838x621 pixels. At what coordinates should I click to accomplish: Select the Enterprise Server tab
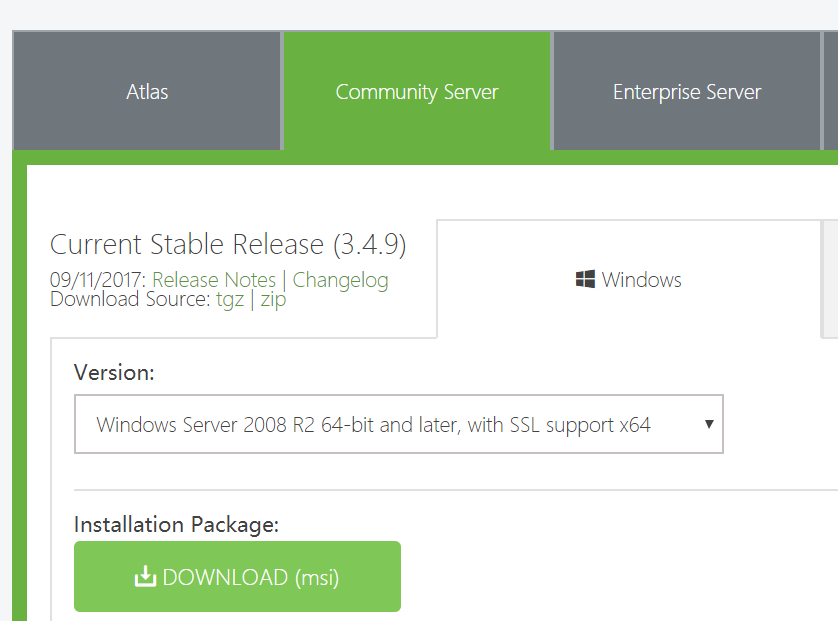click(687, 91)
